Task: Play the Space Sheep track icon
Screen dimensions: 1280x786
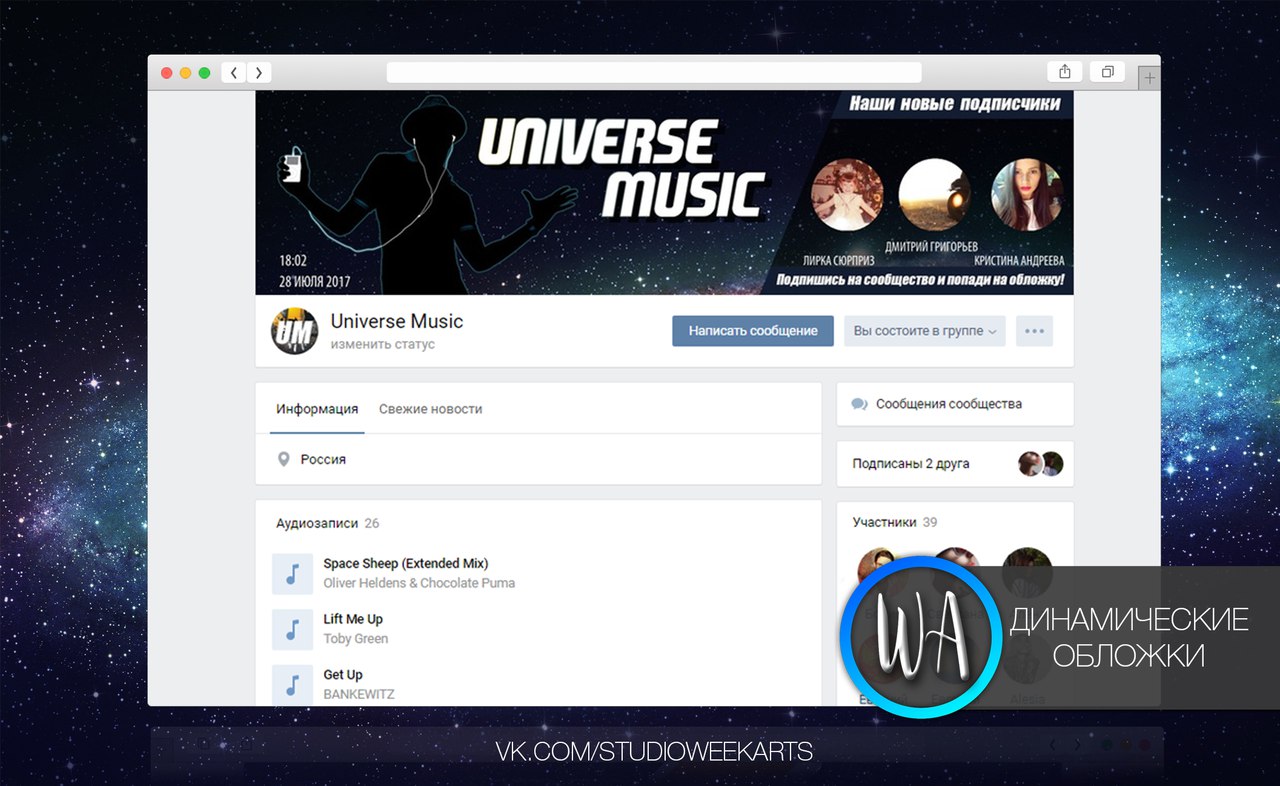Action: click(292, 574)
